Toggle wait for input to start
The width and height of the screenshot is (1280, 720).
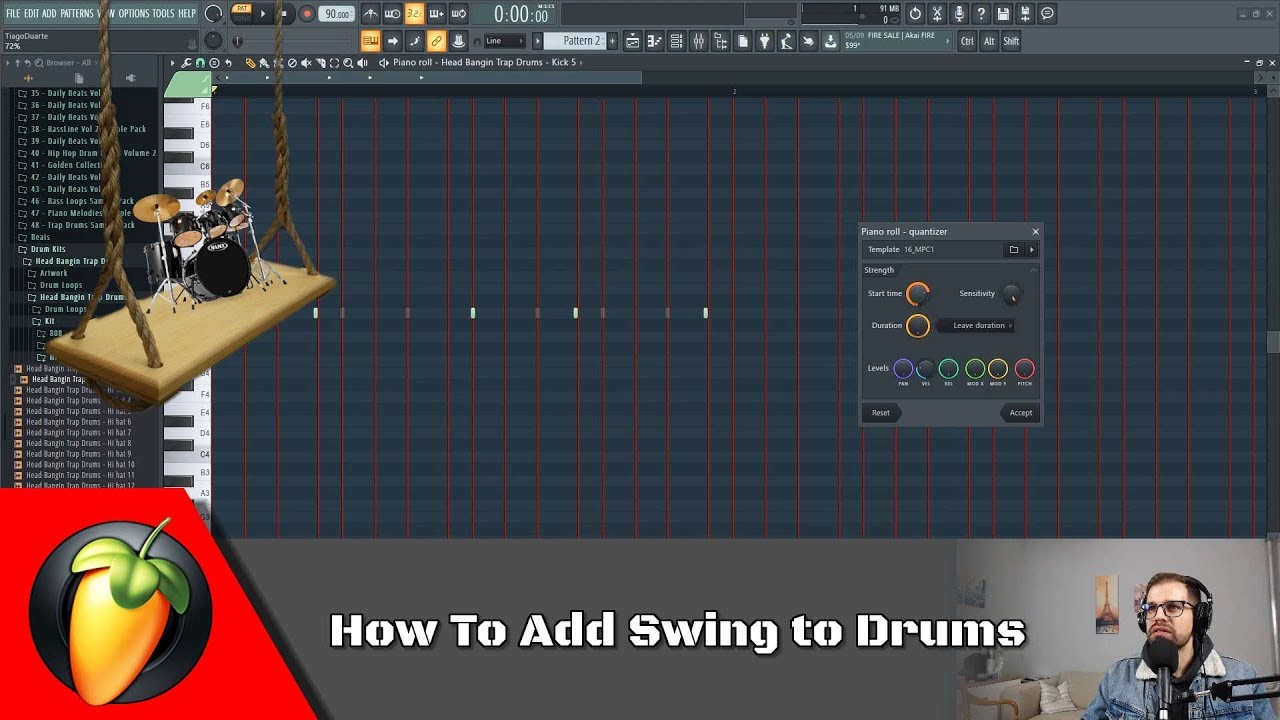click(392, 14)
